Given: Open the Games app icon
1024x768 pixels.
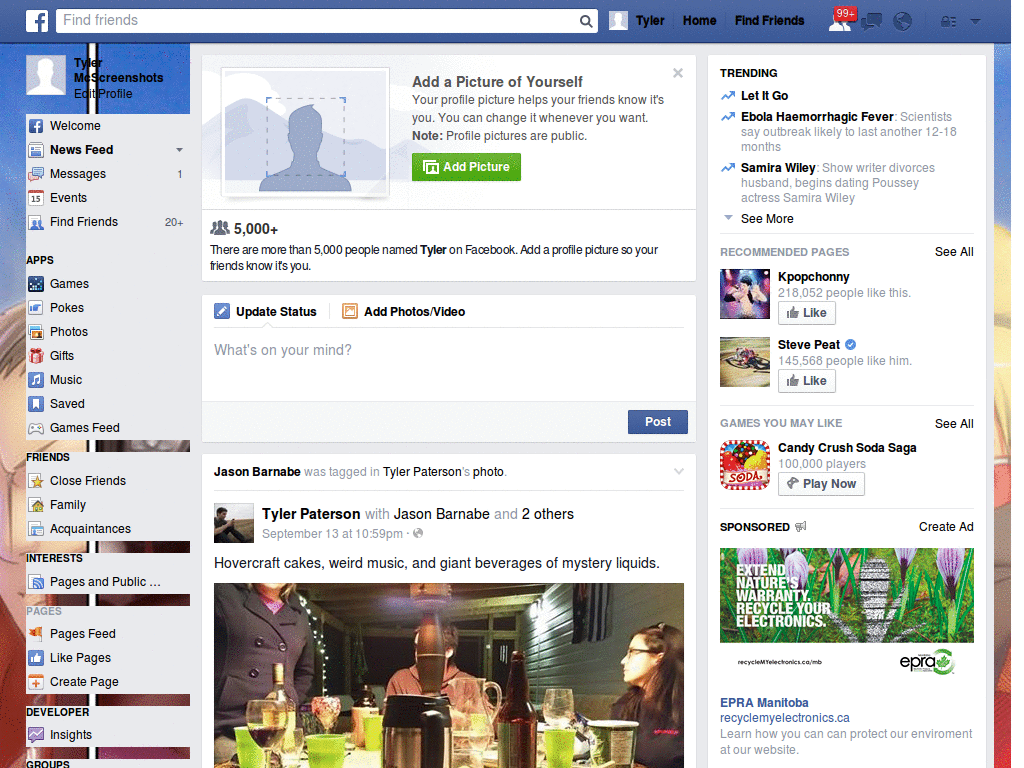Looking at the screenshot, I should [x=36, y=284].
